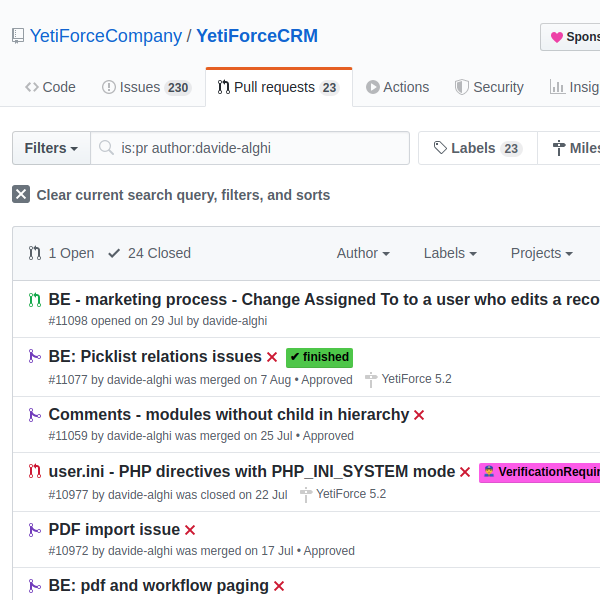This screenshot has height=600, width=600.
Task: Open user.ini - PHP directives pull request
Action: point(252,472)
